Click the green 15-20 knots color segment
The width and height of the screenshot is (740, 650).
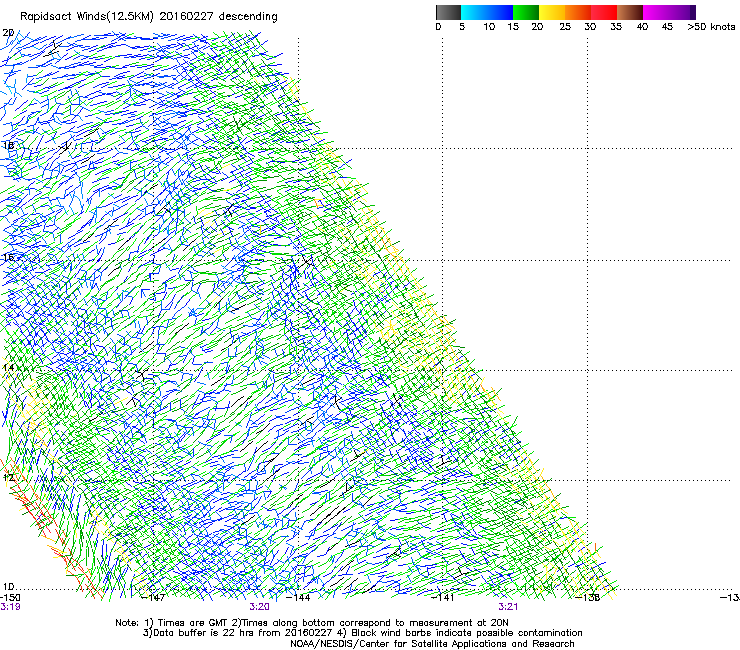(526, 12)
